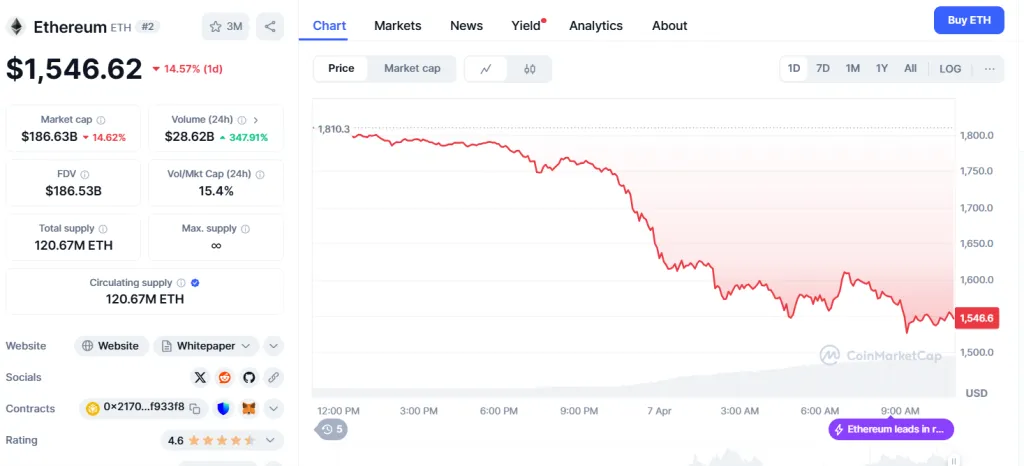This screenshot has height=466, width=1024.
Task: Select the Price toggle option
Action: [x=341, y=69]
